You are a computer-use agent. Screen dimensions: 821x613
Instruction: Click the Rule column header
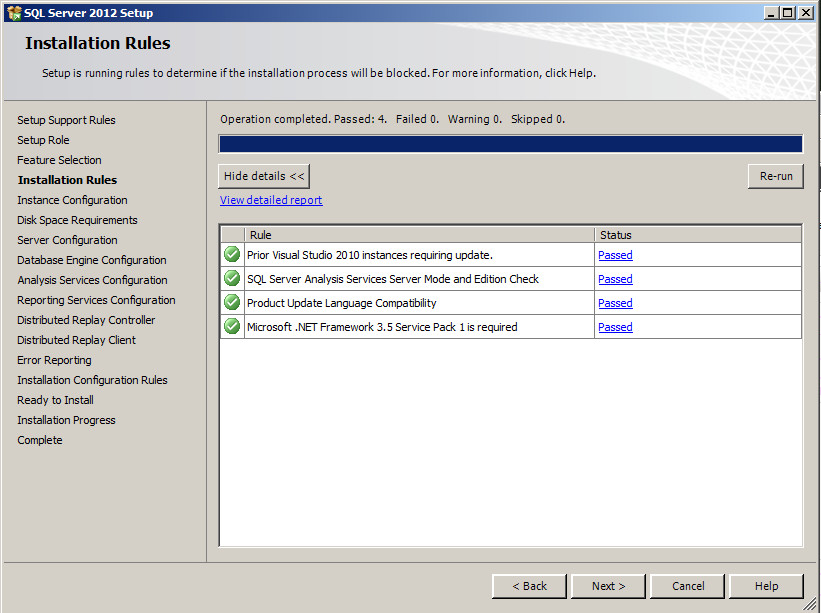click(419, 235)
